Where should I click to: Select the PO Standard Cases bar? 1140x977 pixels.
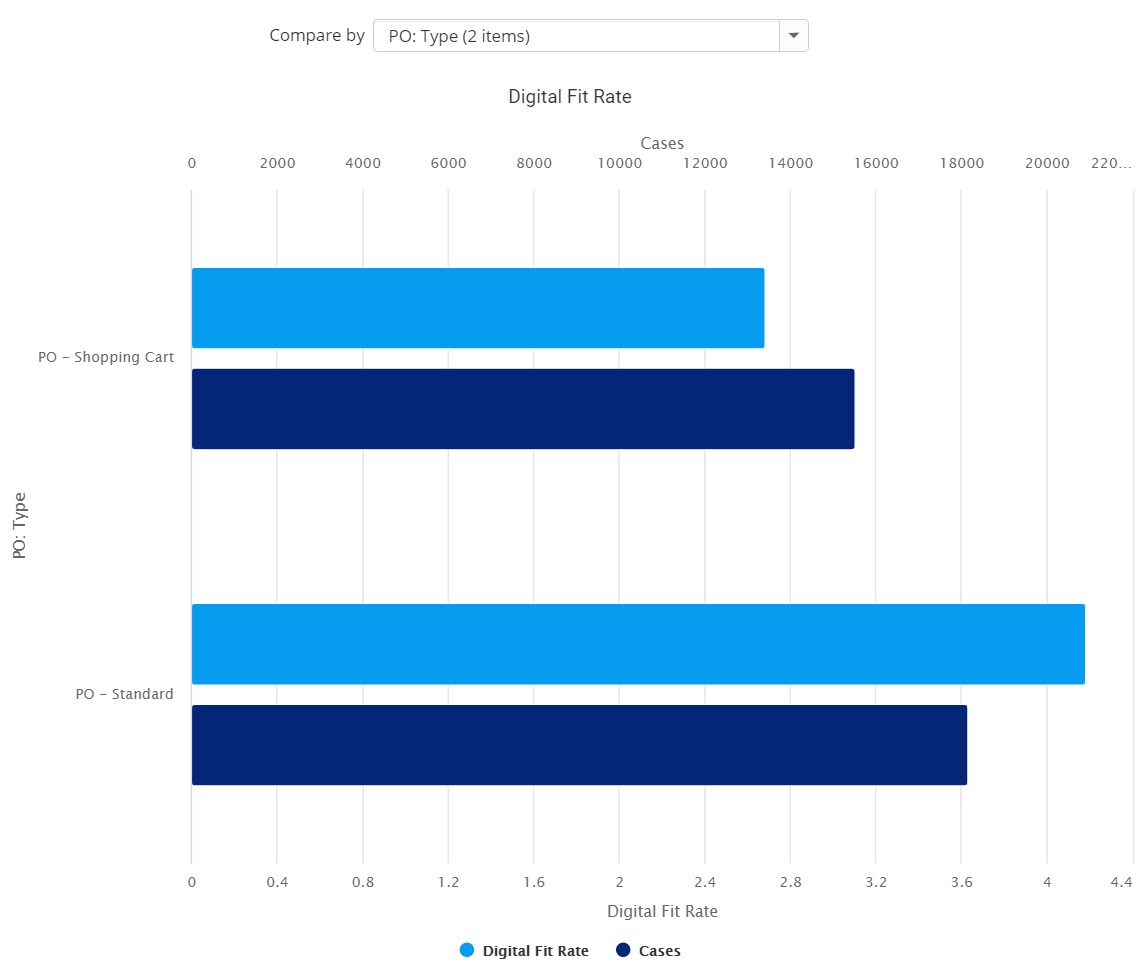click(x=579, y=745)
